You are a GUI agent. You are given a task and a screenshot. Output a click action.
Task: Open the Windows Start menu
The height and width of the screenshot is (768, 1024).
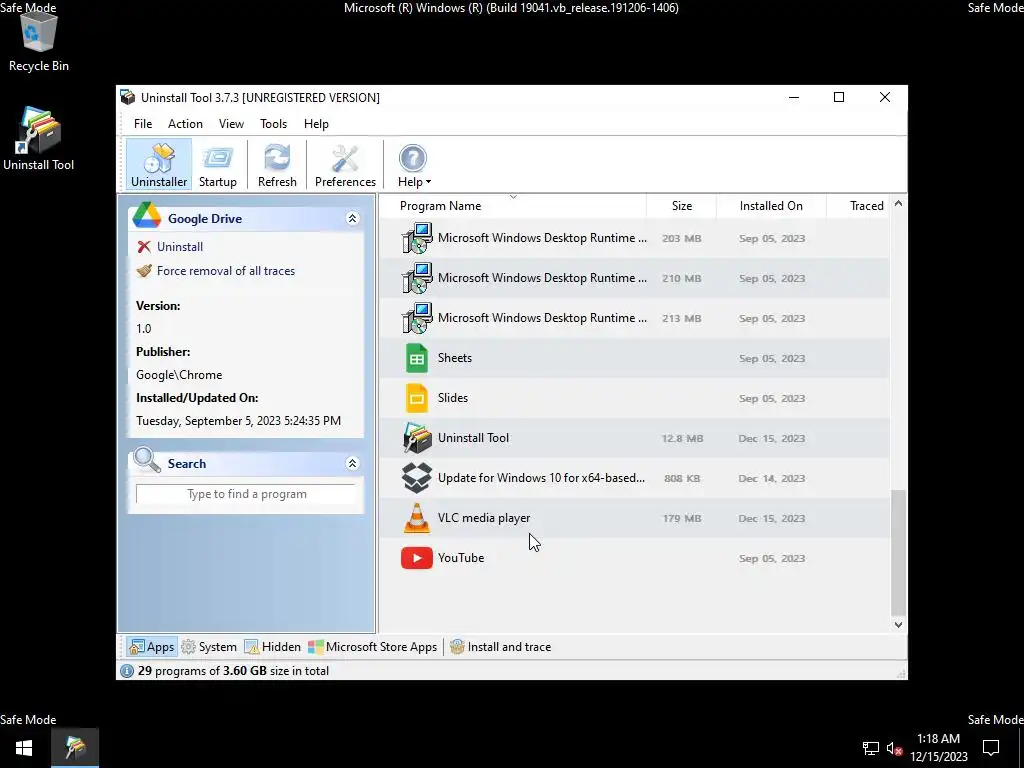(x=24, y=748)
